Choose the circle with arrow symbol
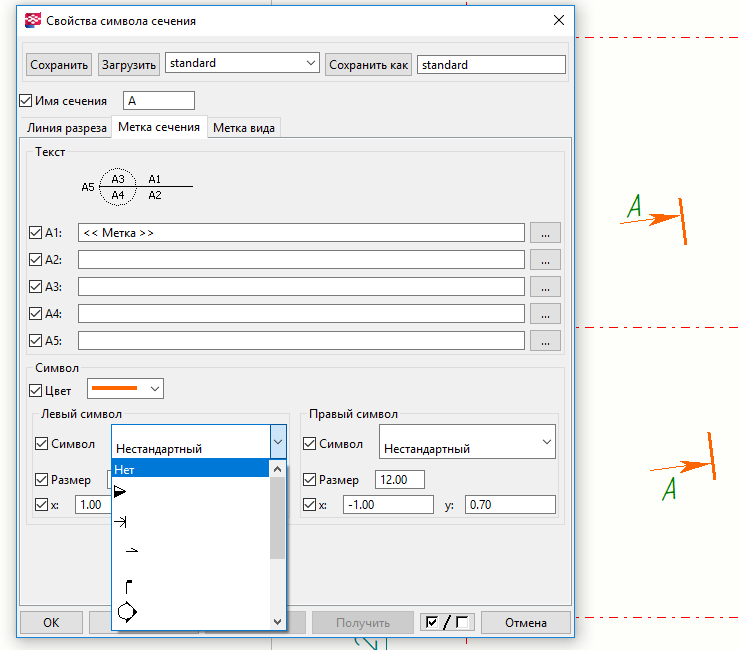 coord(127,611)
